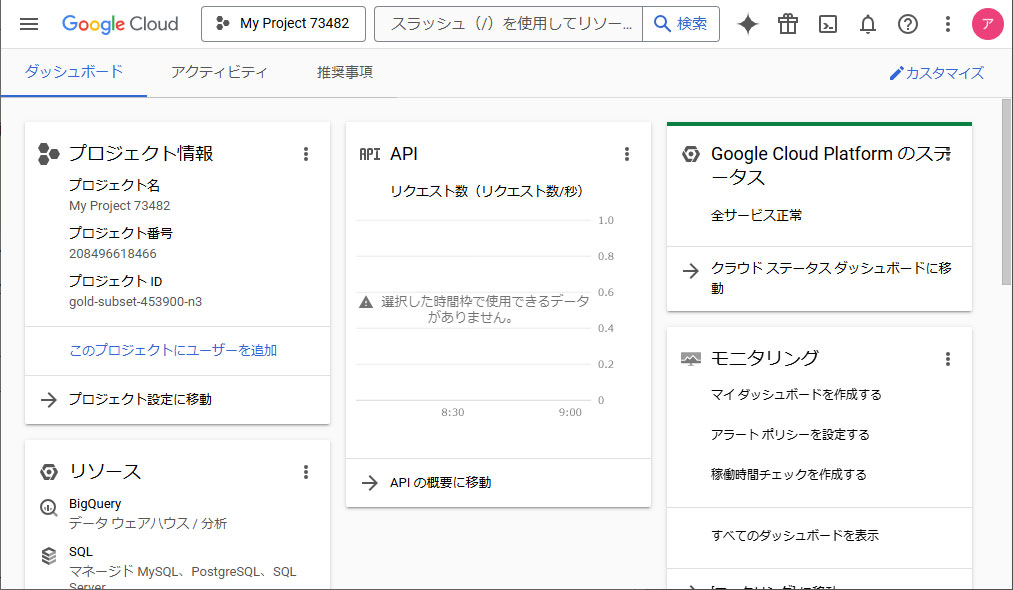Click the page vertical scrollbar
This screenshot has width=1013, height=590.
1007,191
